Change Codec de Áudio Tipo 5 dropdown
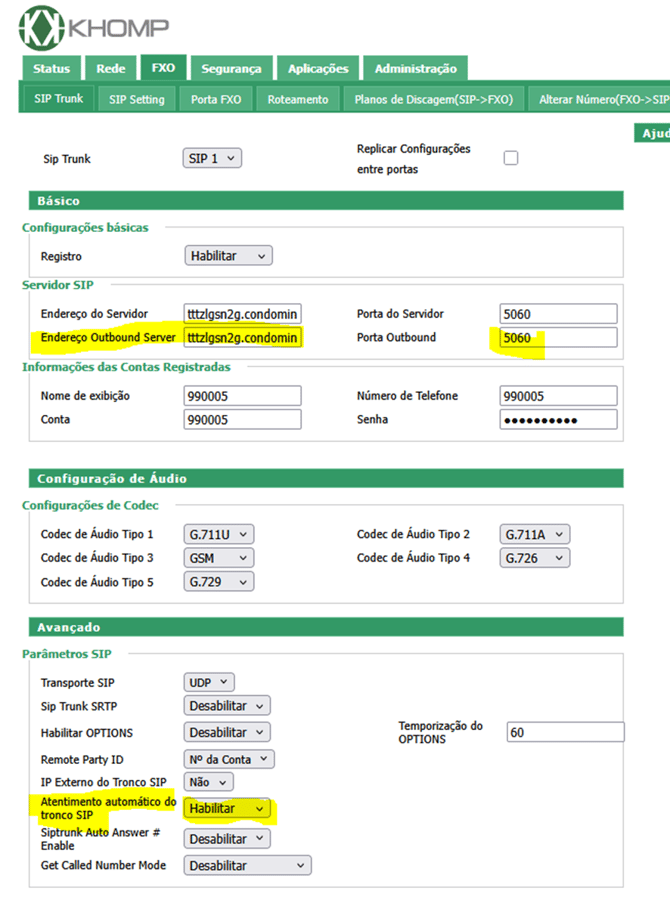 click(x=219, y=581)
